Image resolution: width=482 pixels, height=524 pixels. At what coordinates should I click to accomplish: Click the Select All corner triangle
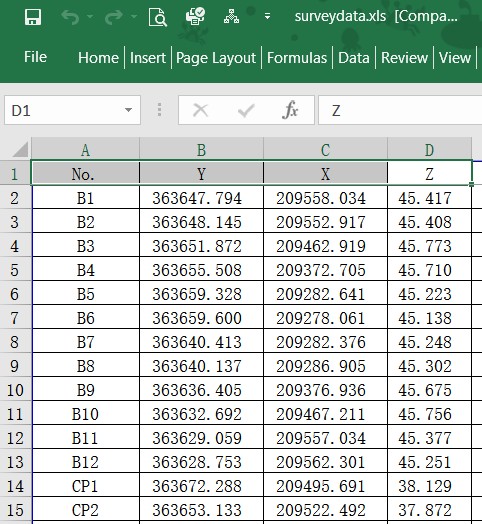[x=20, y=149]
